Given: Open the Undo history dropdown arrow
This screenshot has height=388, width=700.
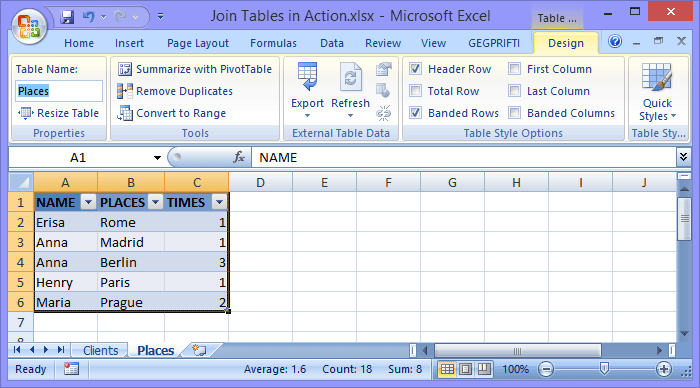Looking at the screenshot, I should 104,17.
